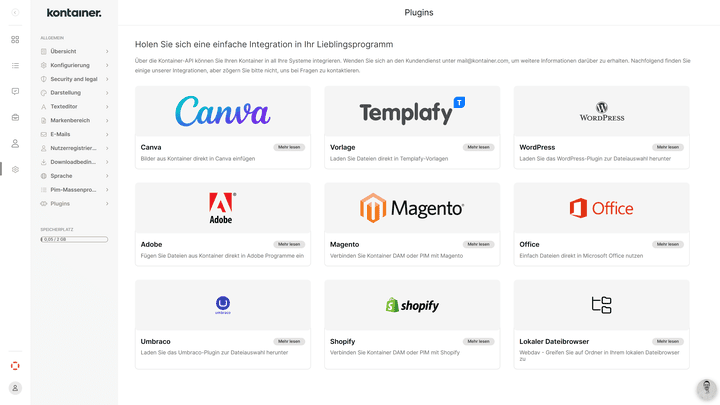Open the dashboard grid icon in left rail
This screenshot has height=405, width=720.
15,40
